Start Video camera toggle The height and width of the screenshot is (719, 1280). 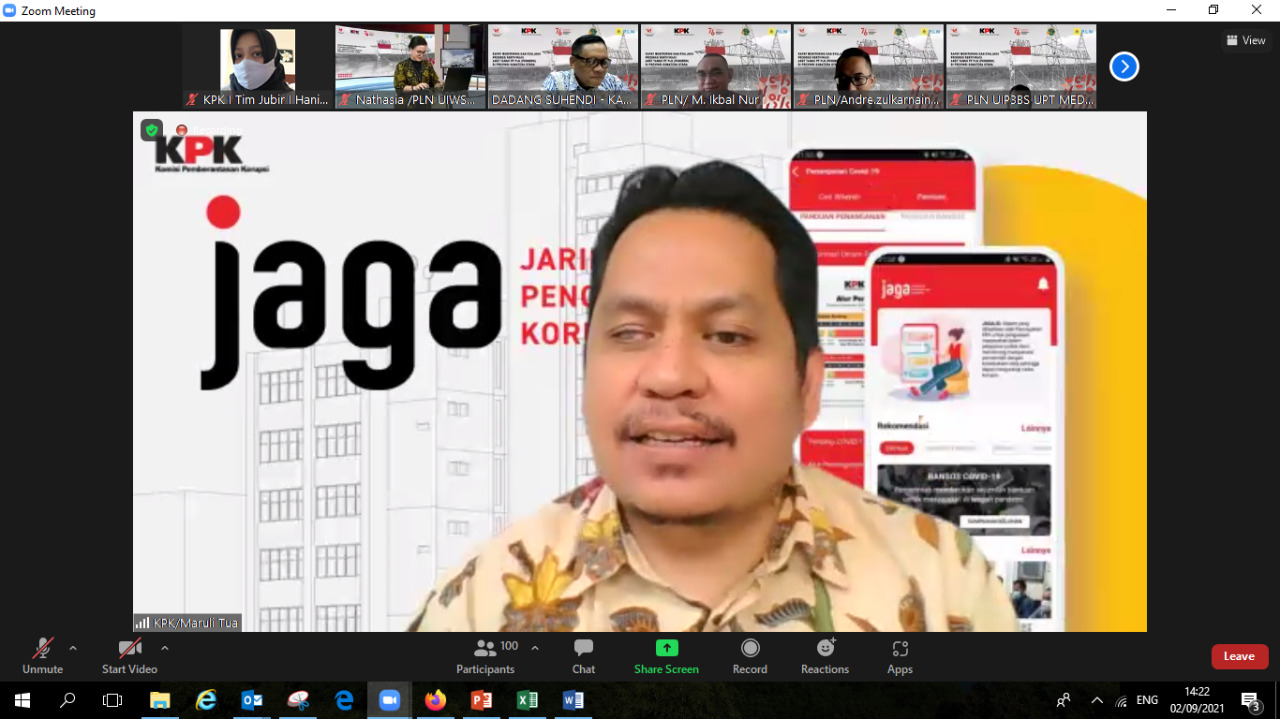tap(130, 656)
